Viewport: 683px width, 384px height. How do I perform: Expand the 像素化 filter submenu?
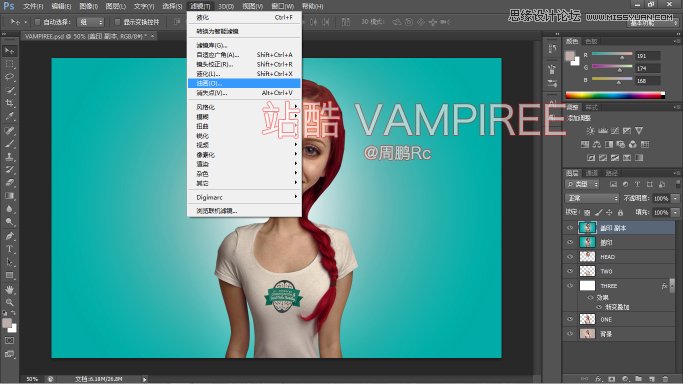click(x=244, y=155)
